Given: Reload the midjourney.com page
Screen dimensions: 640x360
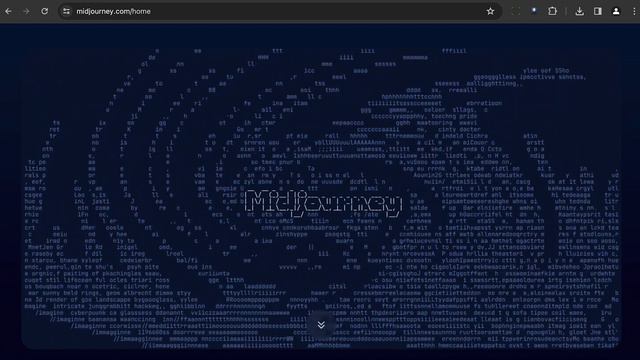Looking at the screenshot, I should tap(44, 11).
